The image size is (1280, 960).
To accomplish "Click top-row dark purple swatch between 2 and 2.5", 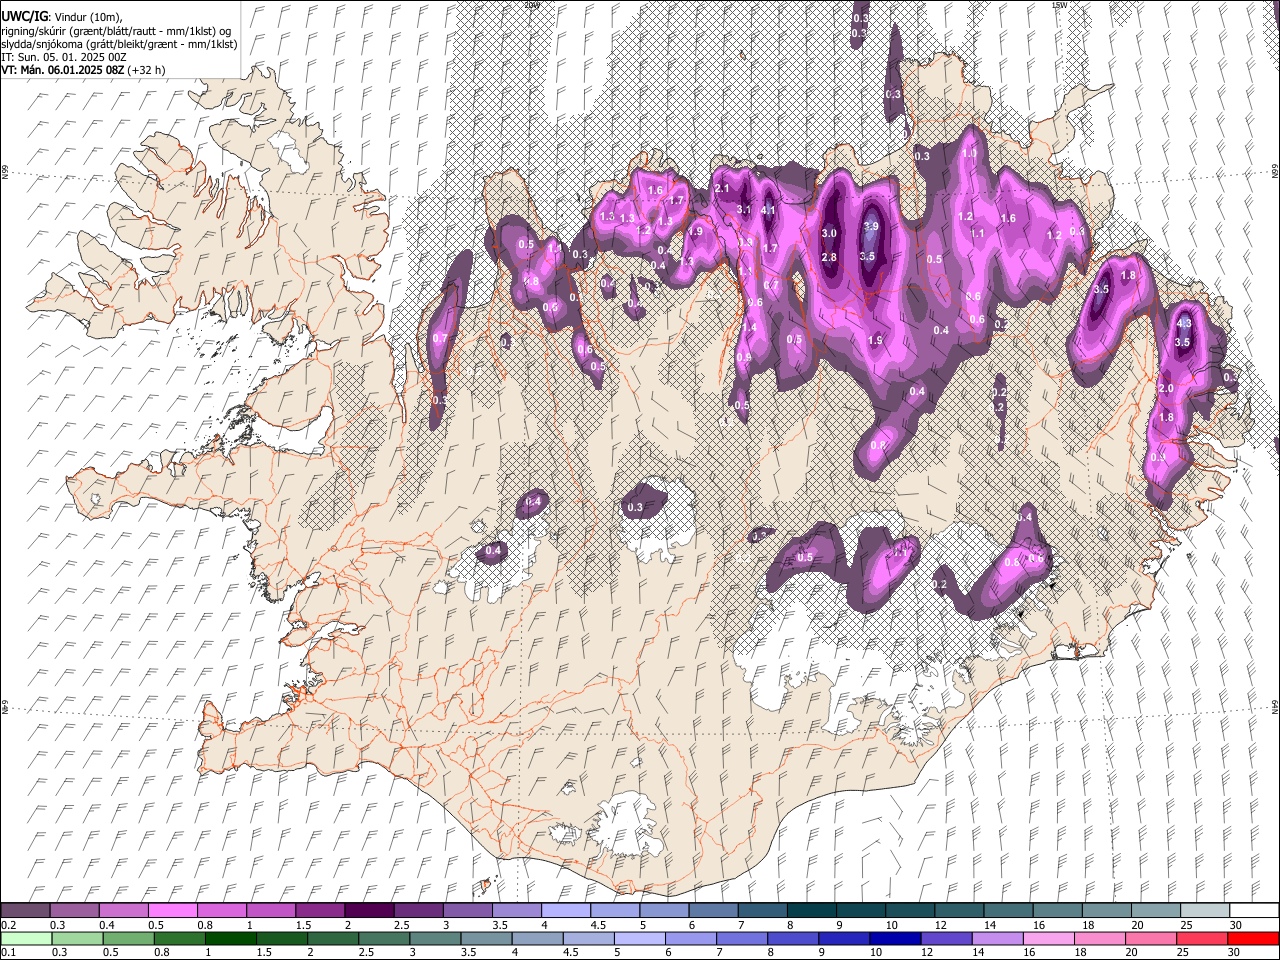I will (368, 910).
